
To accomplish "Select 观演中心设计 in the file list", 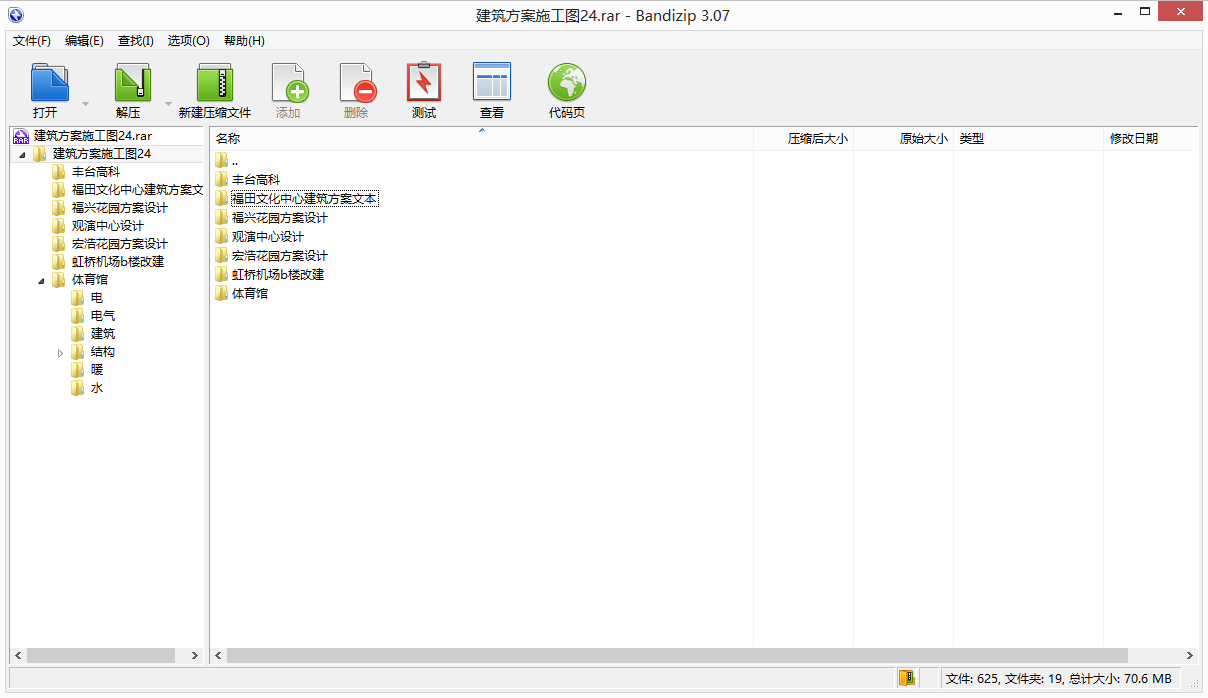I will point(268,237).
